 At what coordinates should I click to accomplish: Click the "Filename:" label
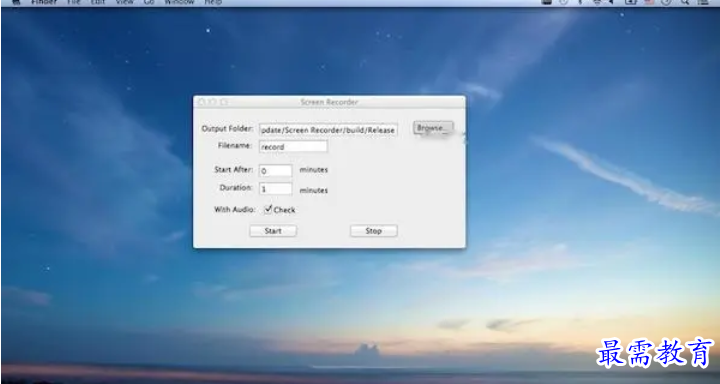pos(236,146)
